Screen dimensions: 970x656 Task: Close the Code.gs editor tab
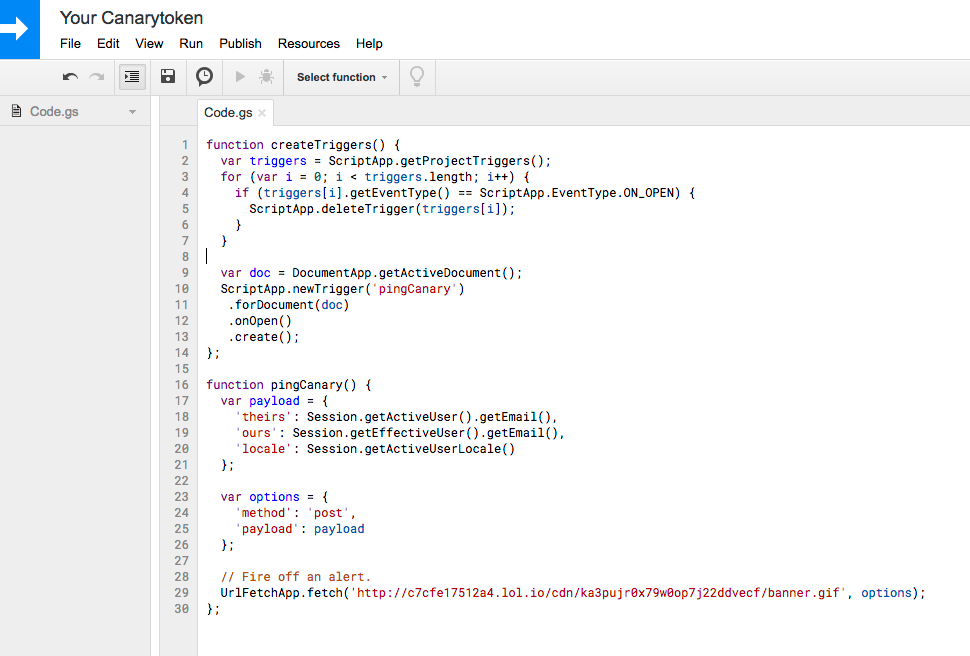click(x=262, y=113)
